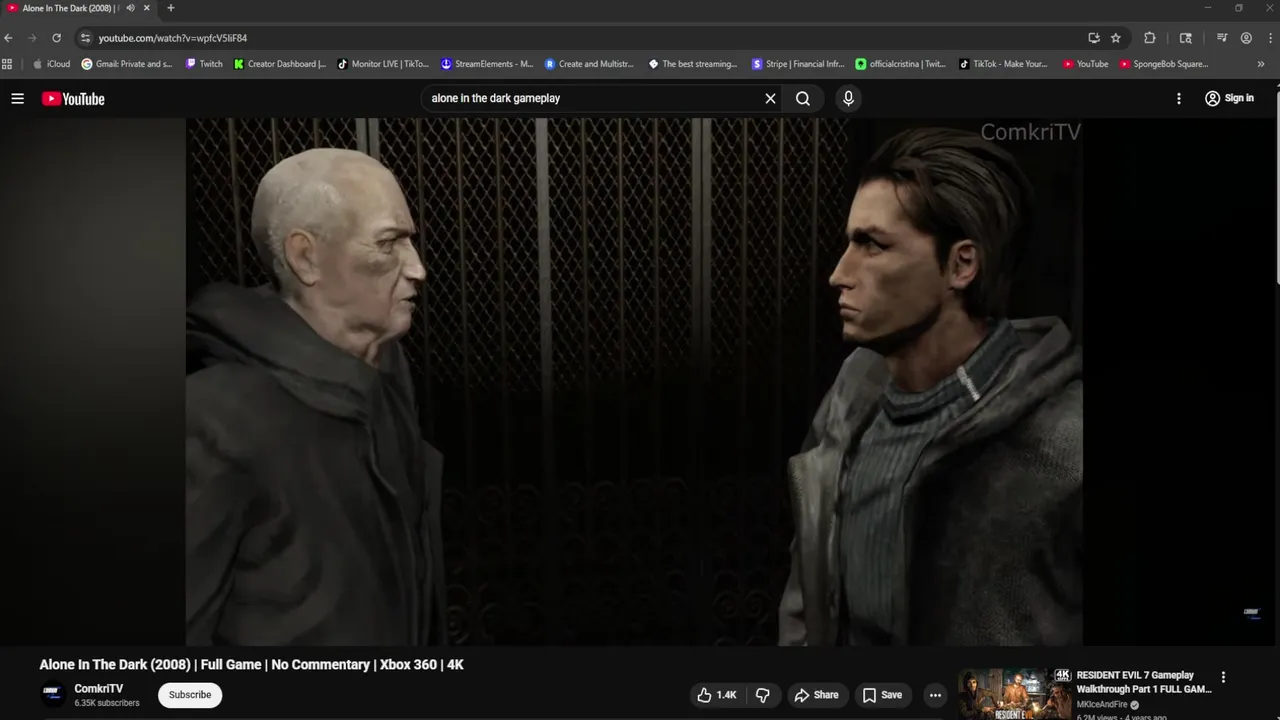This screenshot has height=720, width=1280.
Task: Open the YouTube hamburger guide menu
Action: (x=17, y=98)
